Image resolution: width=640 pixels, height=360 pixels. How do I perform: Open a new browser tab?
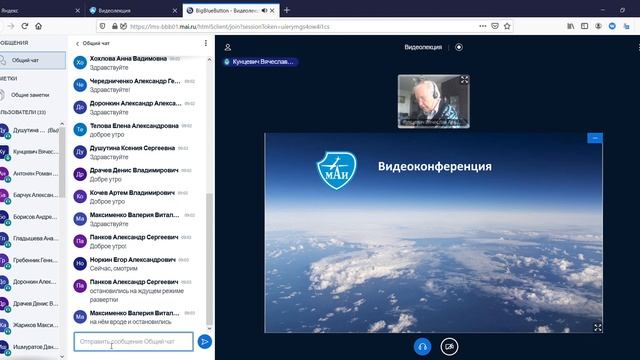[287, 10]
